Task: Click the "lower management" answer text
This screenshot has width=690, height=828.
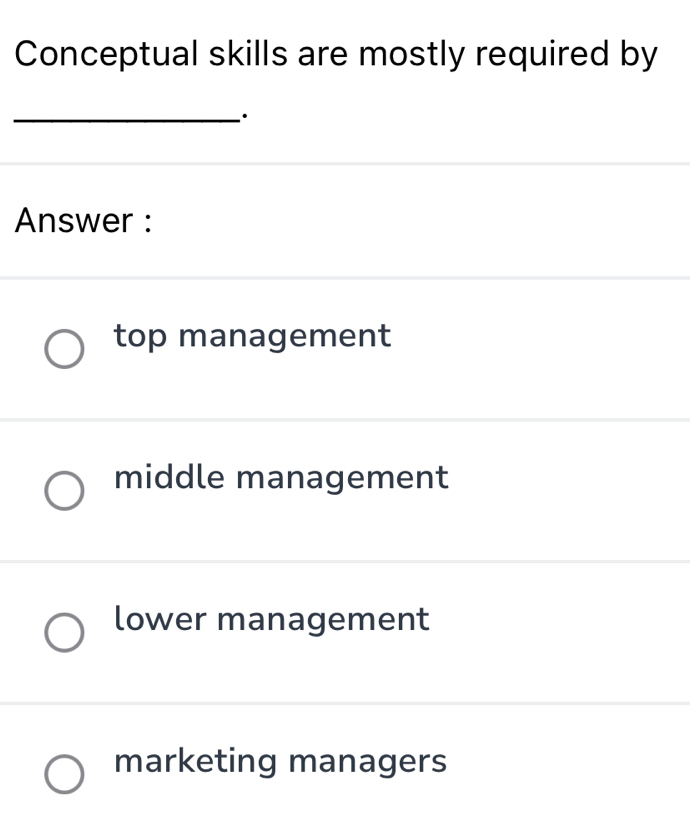Action: point(272,619)
